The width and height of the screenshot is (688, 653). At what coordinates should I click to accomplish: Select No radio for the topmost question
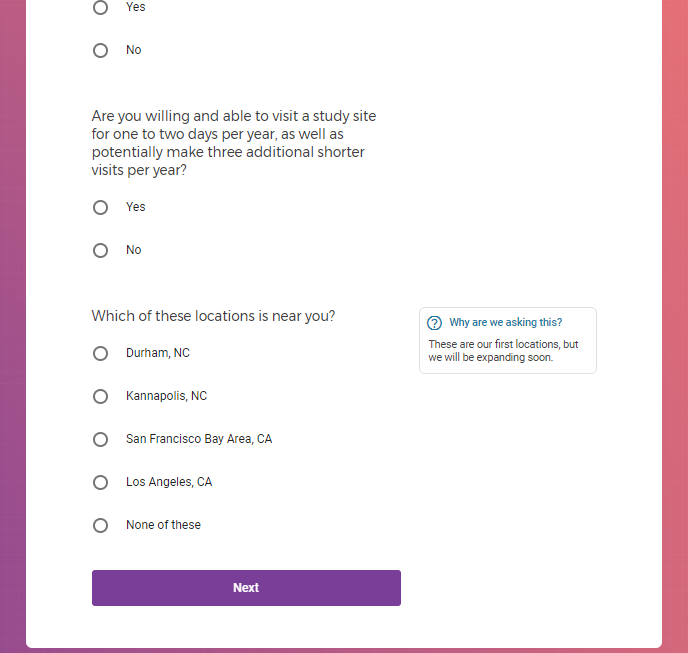click(100, 50)
